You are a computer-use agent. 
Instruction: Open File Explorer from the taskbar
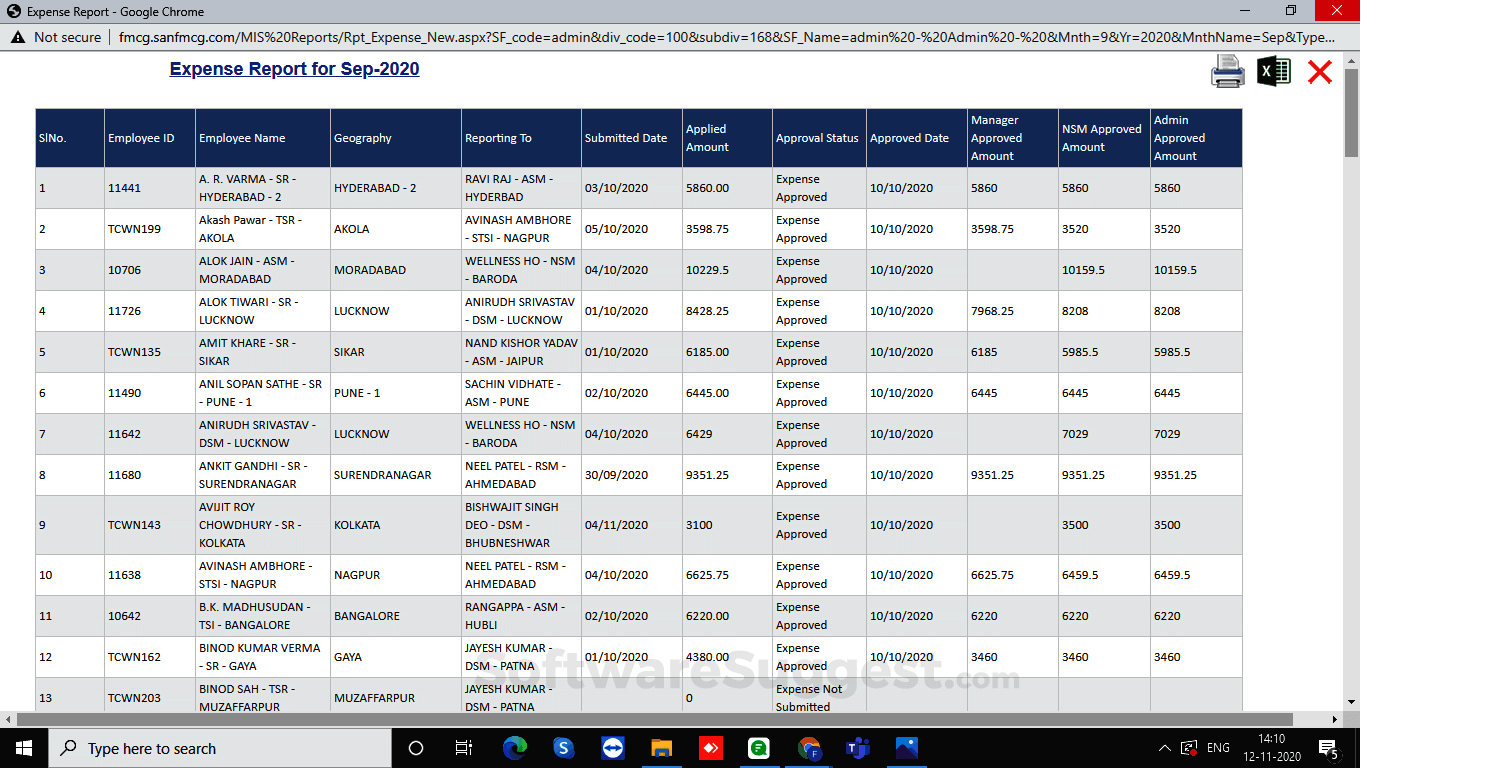(x=661, y=747)
